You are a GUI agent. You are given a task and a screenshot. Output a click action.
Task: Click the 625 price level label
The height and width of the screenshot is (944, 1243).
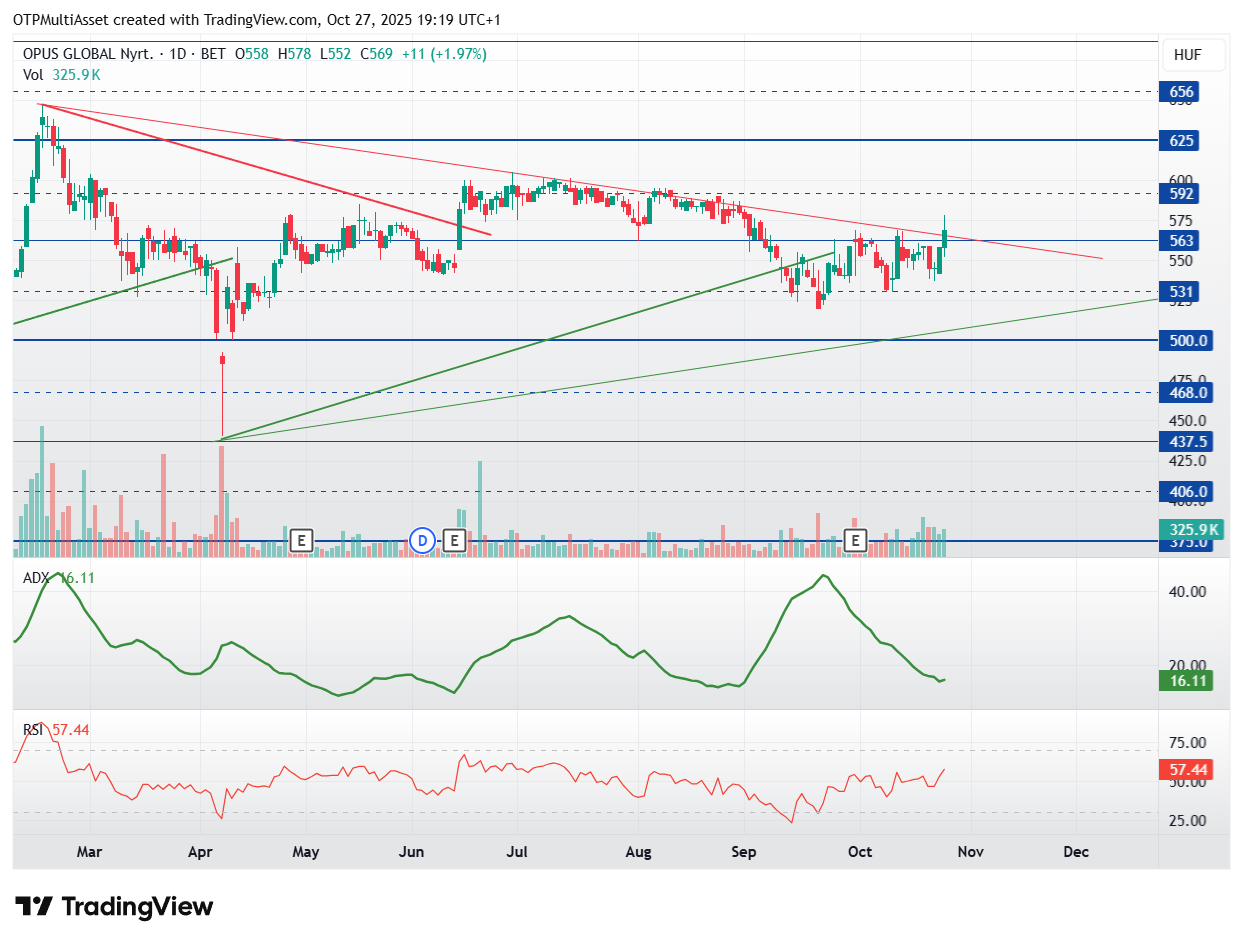coord(1182,141)
